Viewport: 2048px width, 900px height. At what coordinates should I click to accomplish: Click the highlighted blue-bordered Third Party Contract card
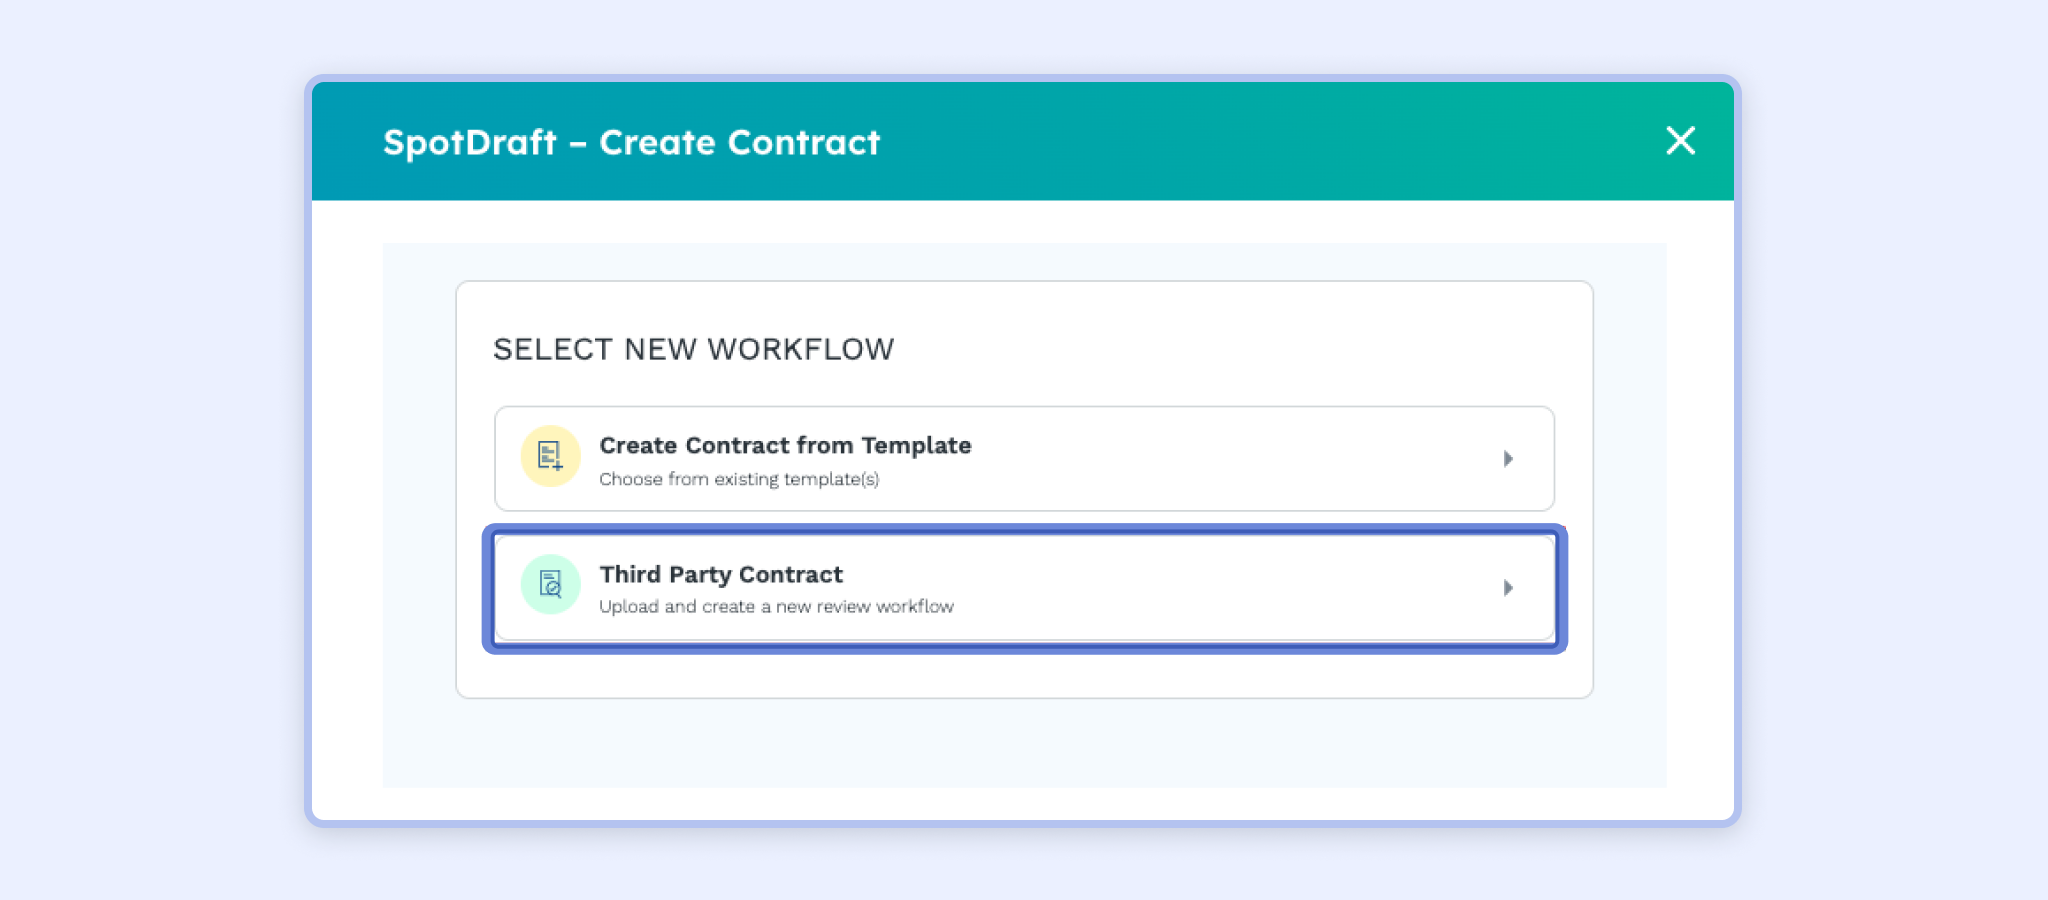pos(1024,588)
